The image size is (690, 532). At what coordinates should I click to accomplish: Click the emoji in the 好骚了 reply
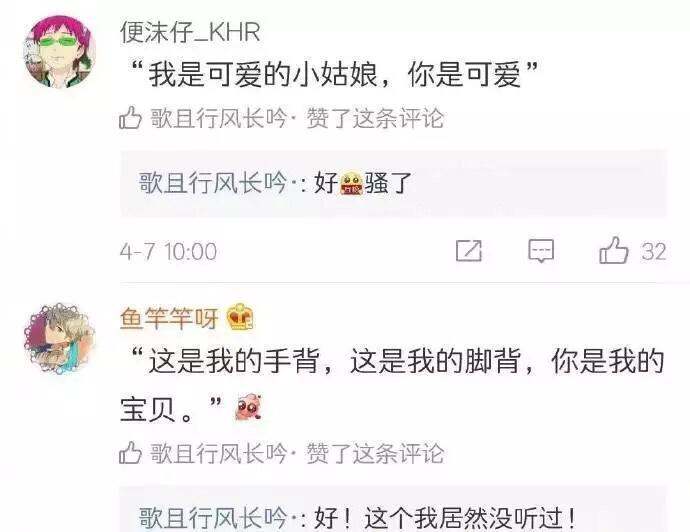[352, 183]
